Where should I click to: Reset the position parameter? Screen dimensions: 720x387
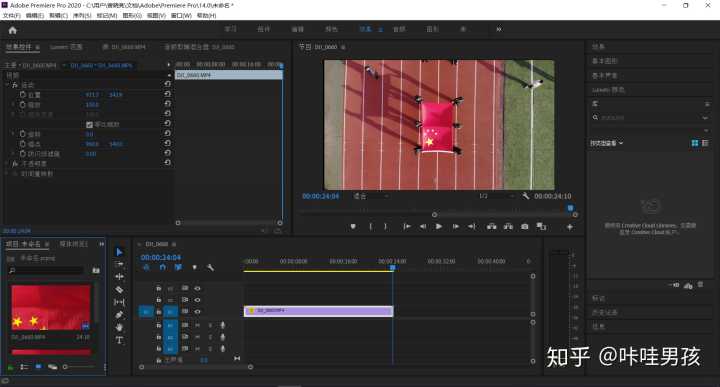pos(168,94)
